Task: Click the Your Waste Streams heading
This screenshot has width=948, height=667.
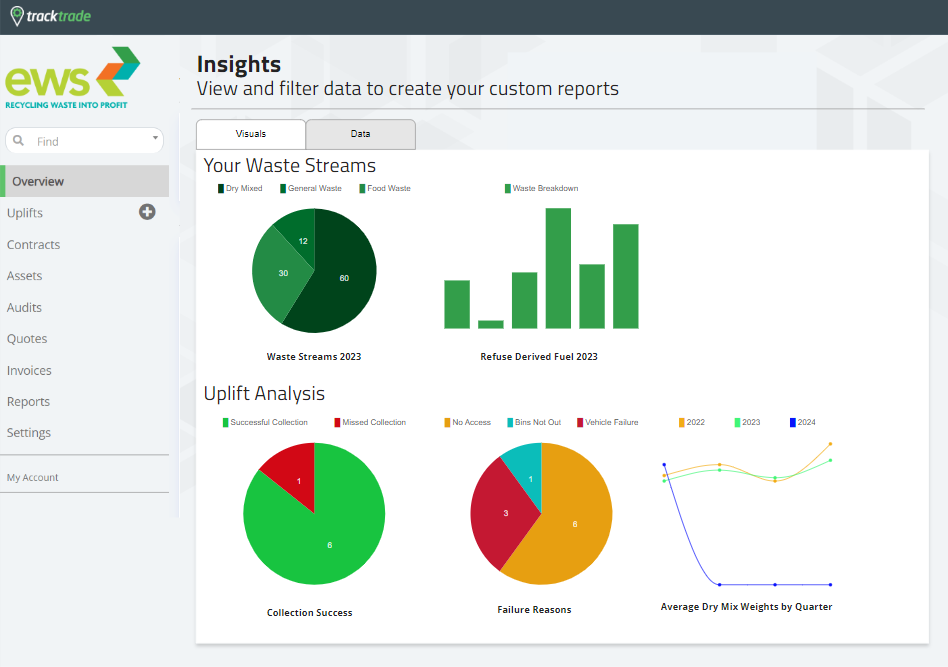Action: [x=290, y=165]
